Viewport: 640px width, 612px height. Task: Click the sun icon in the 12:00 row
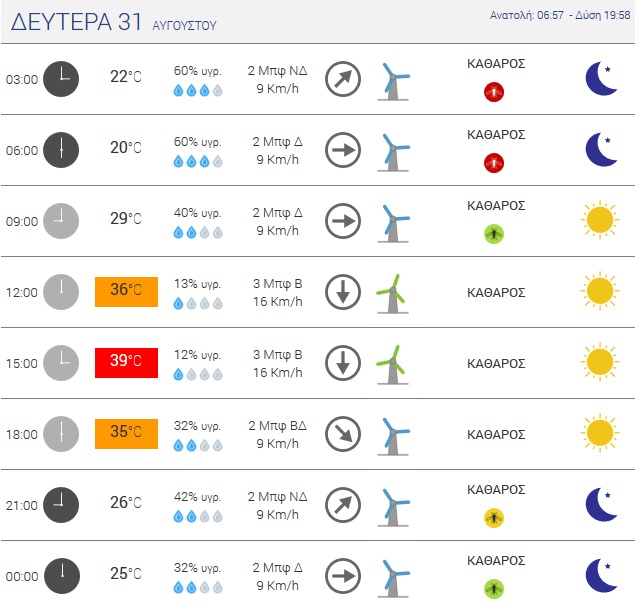pyautogui.click(x=600, y=291)
